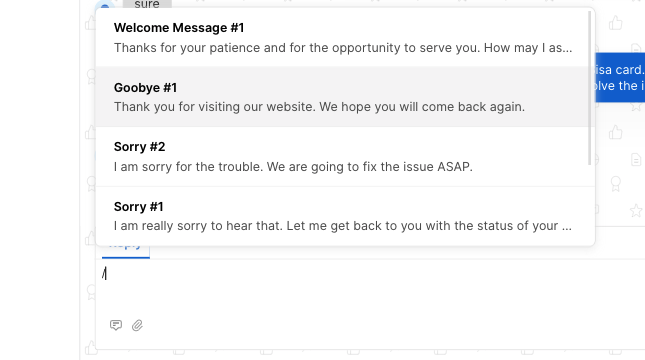645x360 pixels.
Task: Click 'I am really sorry to hear' text
Action: click(x=343, y=226)
